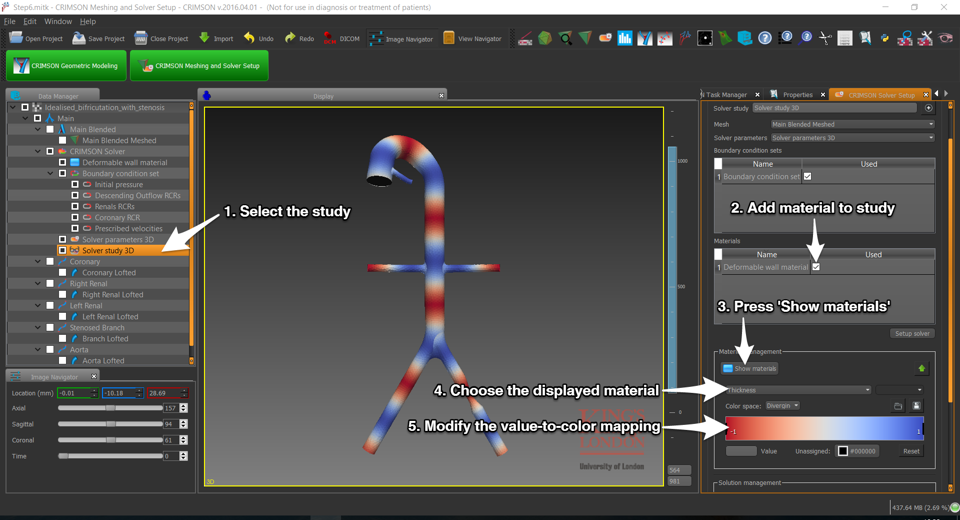Click the green up-arrow icon in Material management

921,369
